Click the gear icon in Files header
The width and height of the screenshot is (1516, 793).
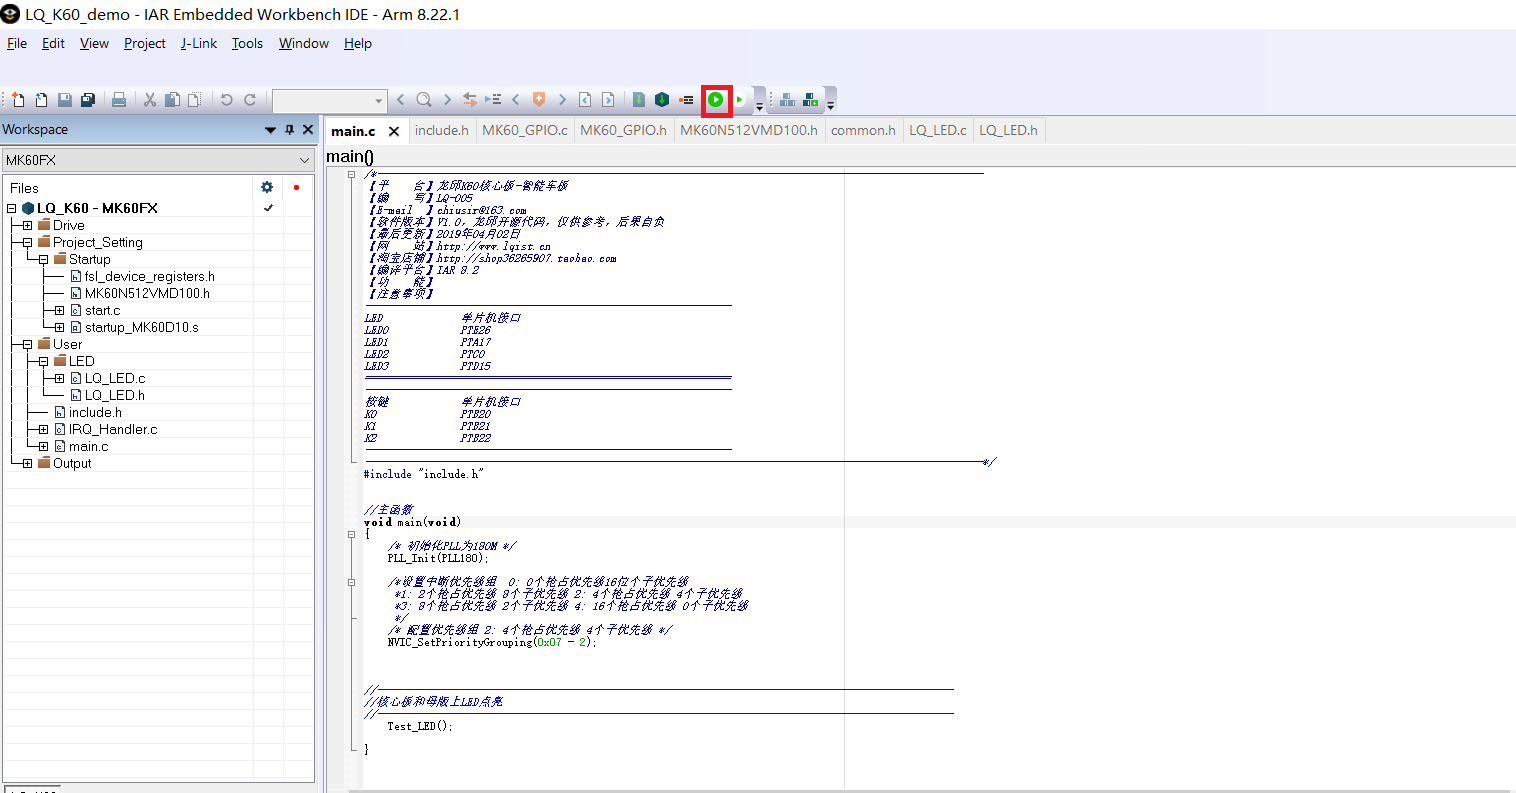267,187
